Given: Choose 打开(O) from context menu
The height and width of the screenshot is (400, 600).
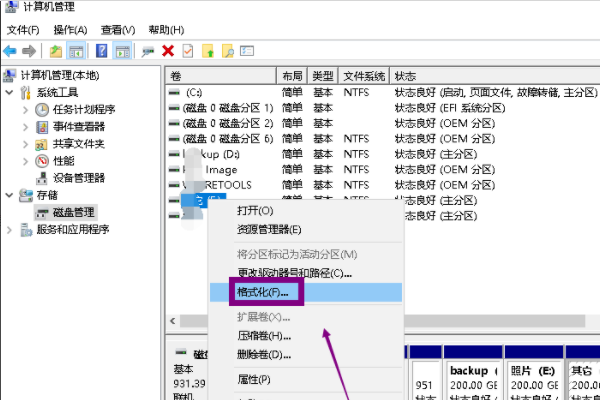Looking at the screenshot, I should (x=255, y=211).
